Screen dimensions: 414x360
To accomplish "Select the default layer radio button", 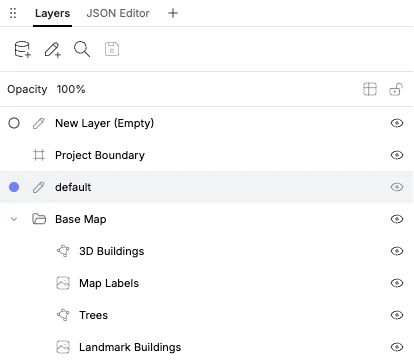I will click(x=14, y=187).
